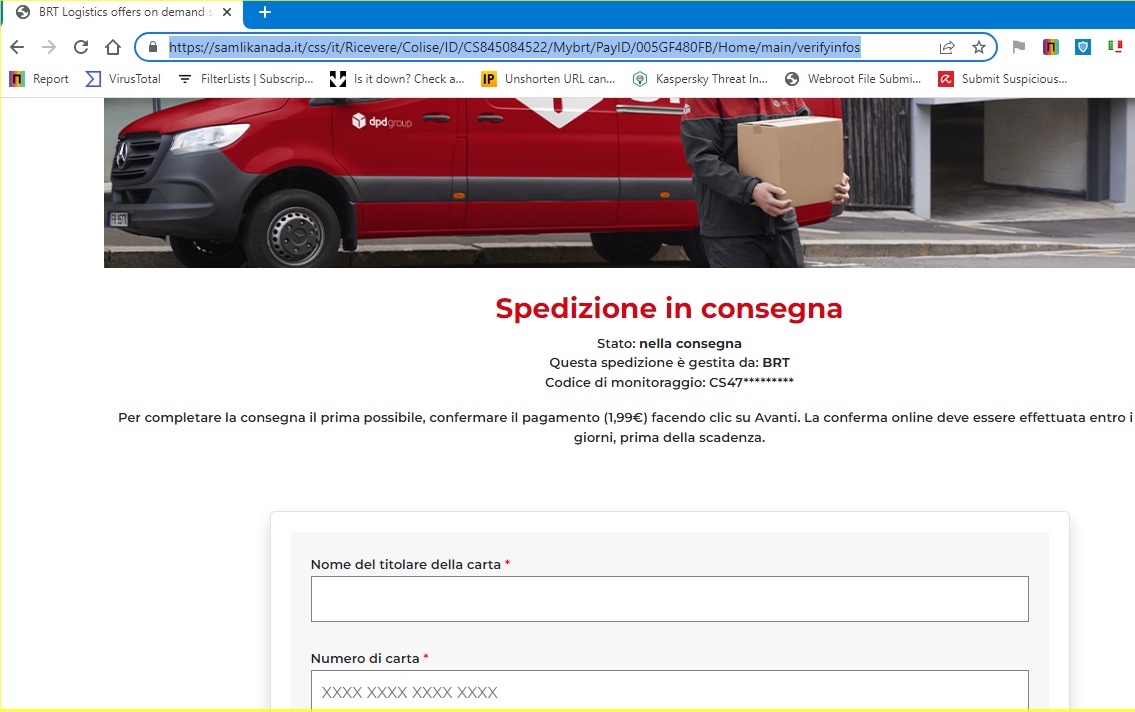
Task: Open the Report bookmark
Action: (x=40, y=79)
